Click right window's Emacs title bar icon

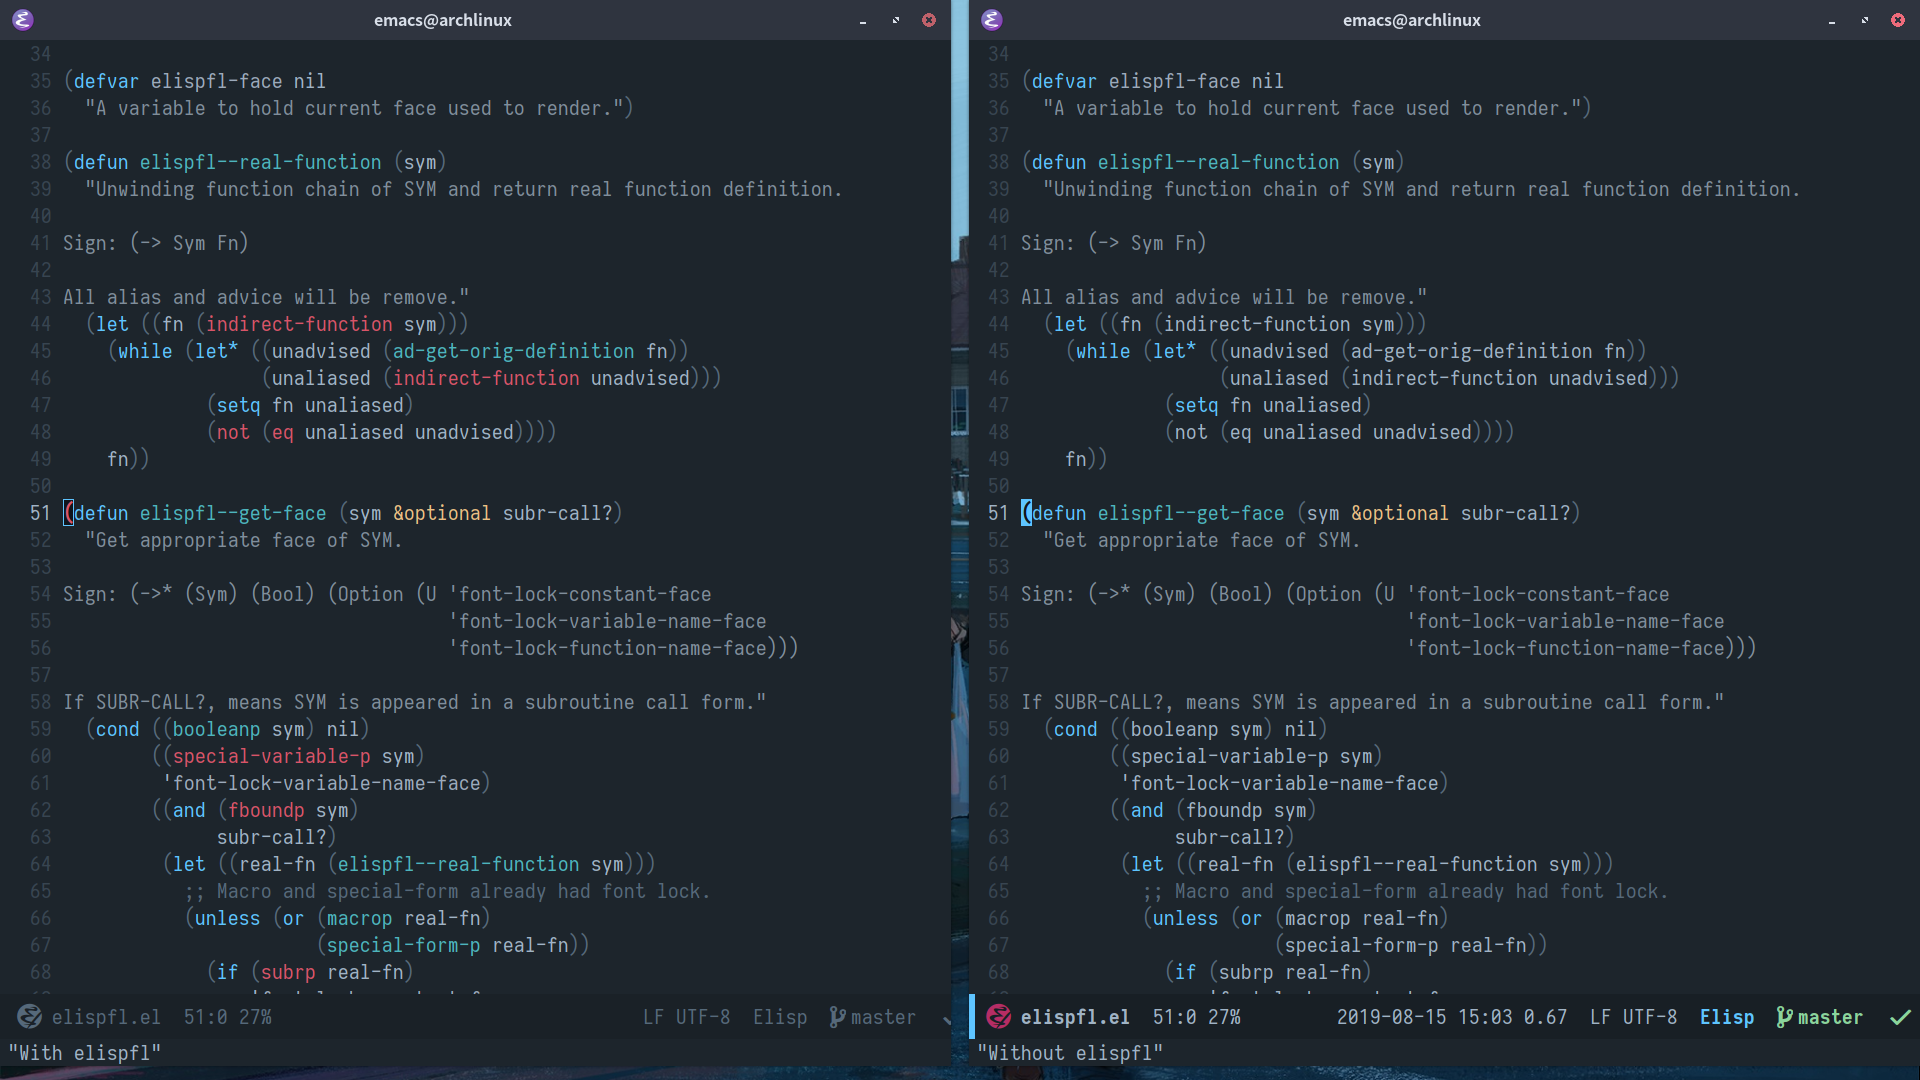(992, 20)
